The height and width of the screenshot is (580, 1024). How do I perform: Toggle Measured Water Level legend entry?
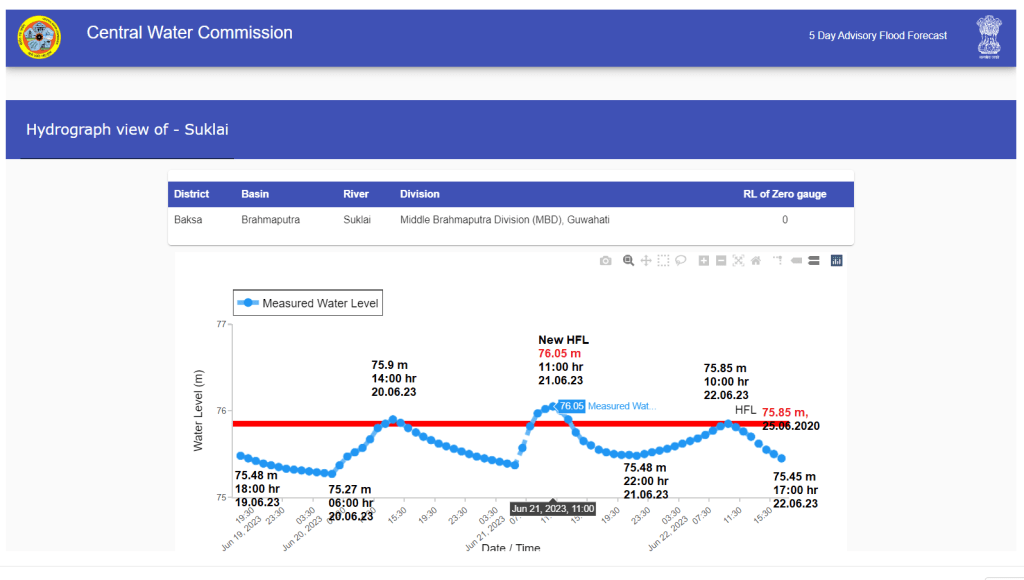pos(308,303)
